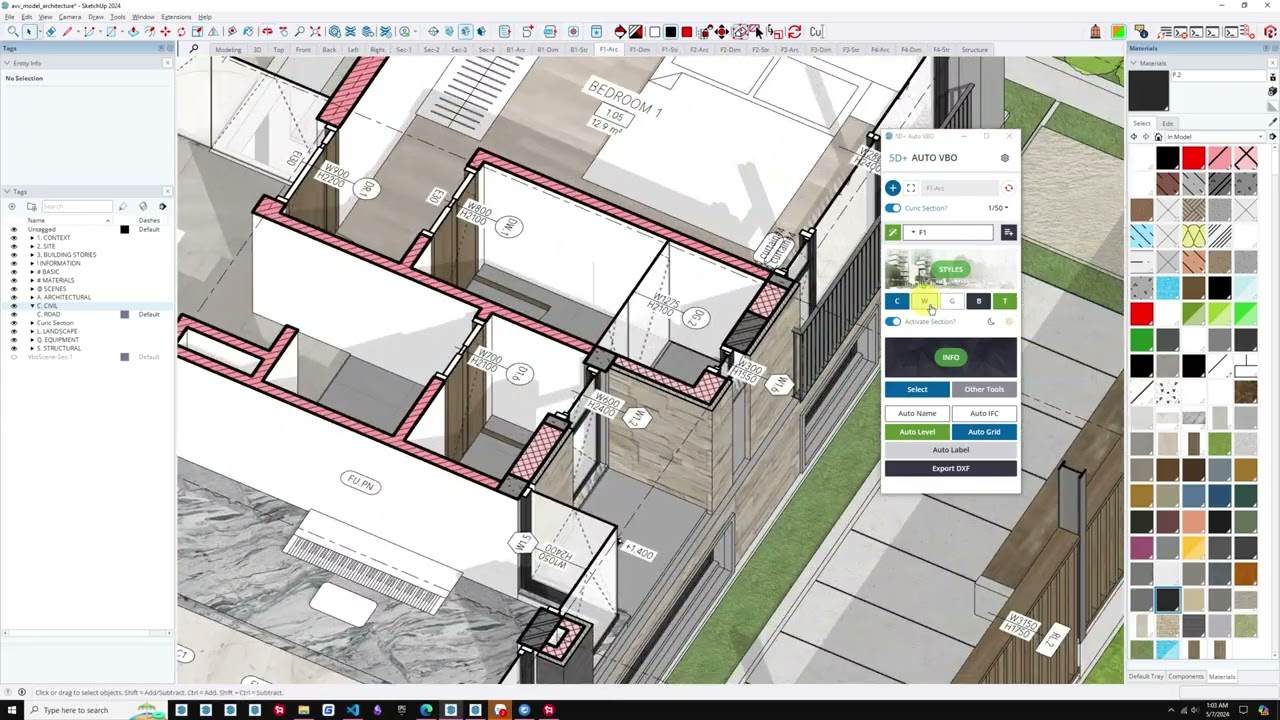Select the Rotate tool
1280x720 pixels.
(181, 32)
